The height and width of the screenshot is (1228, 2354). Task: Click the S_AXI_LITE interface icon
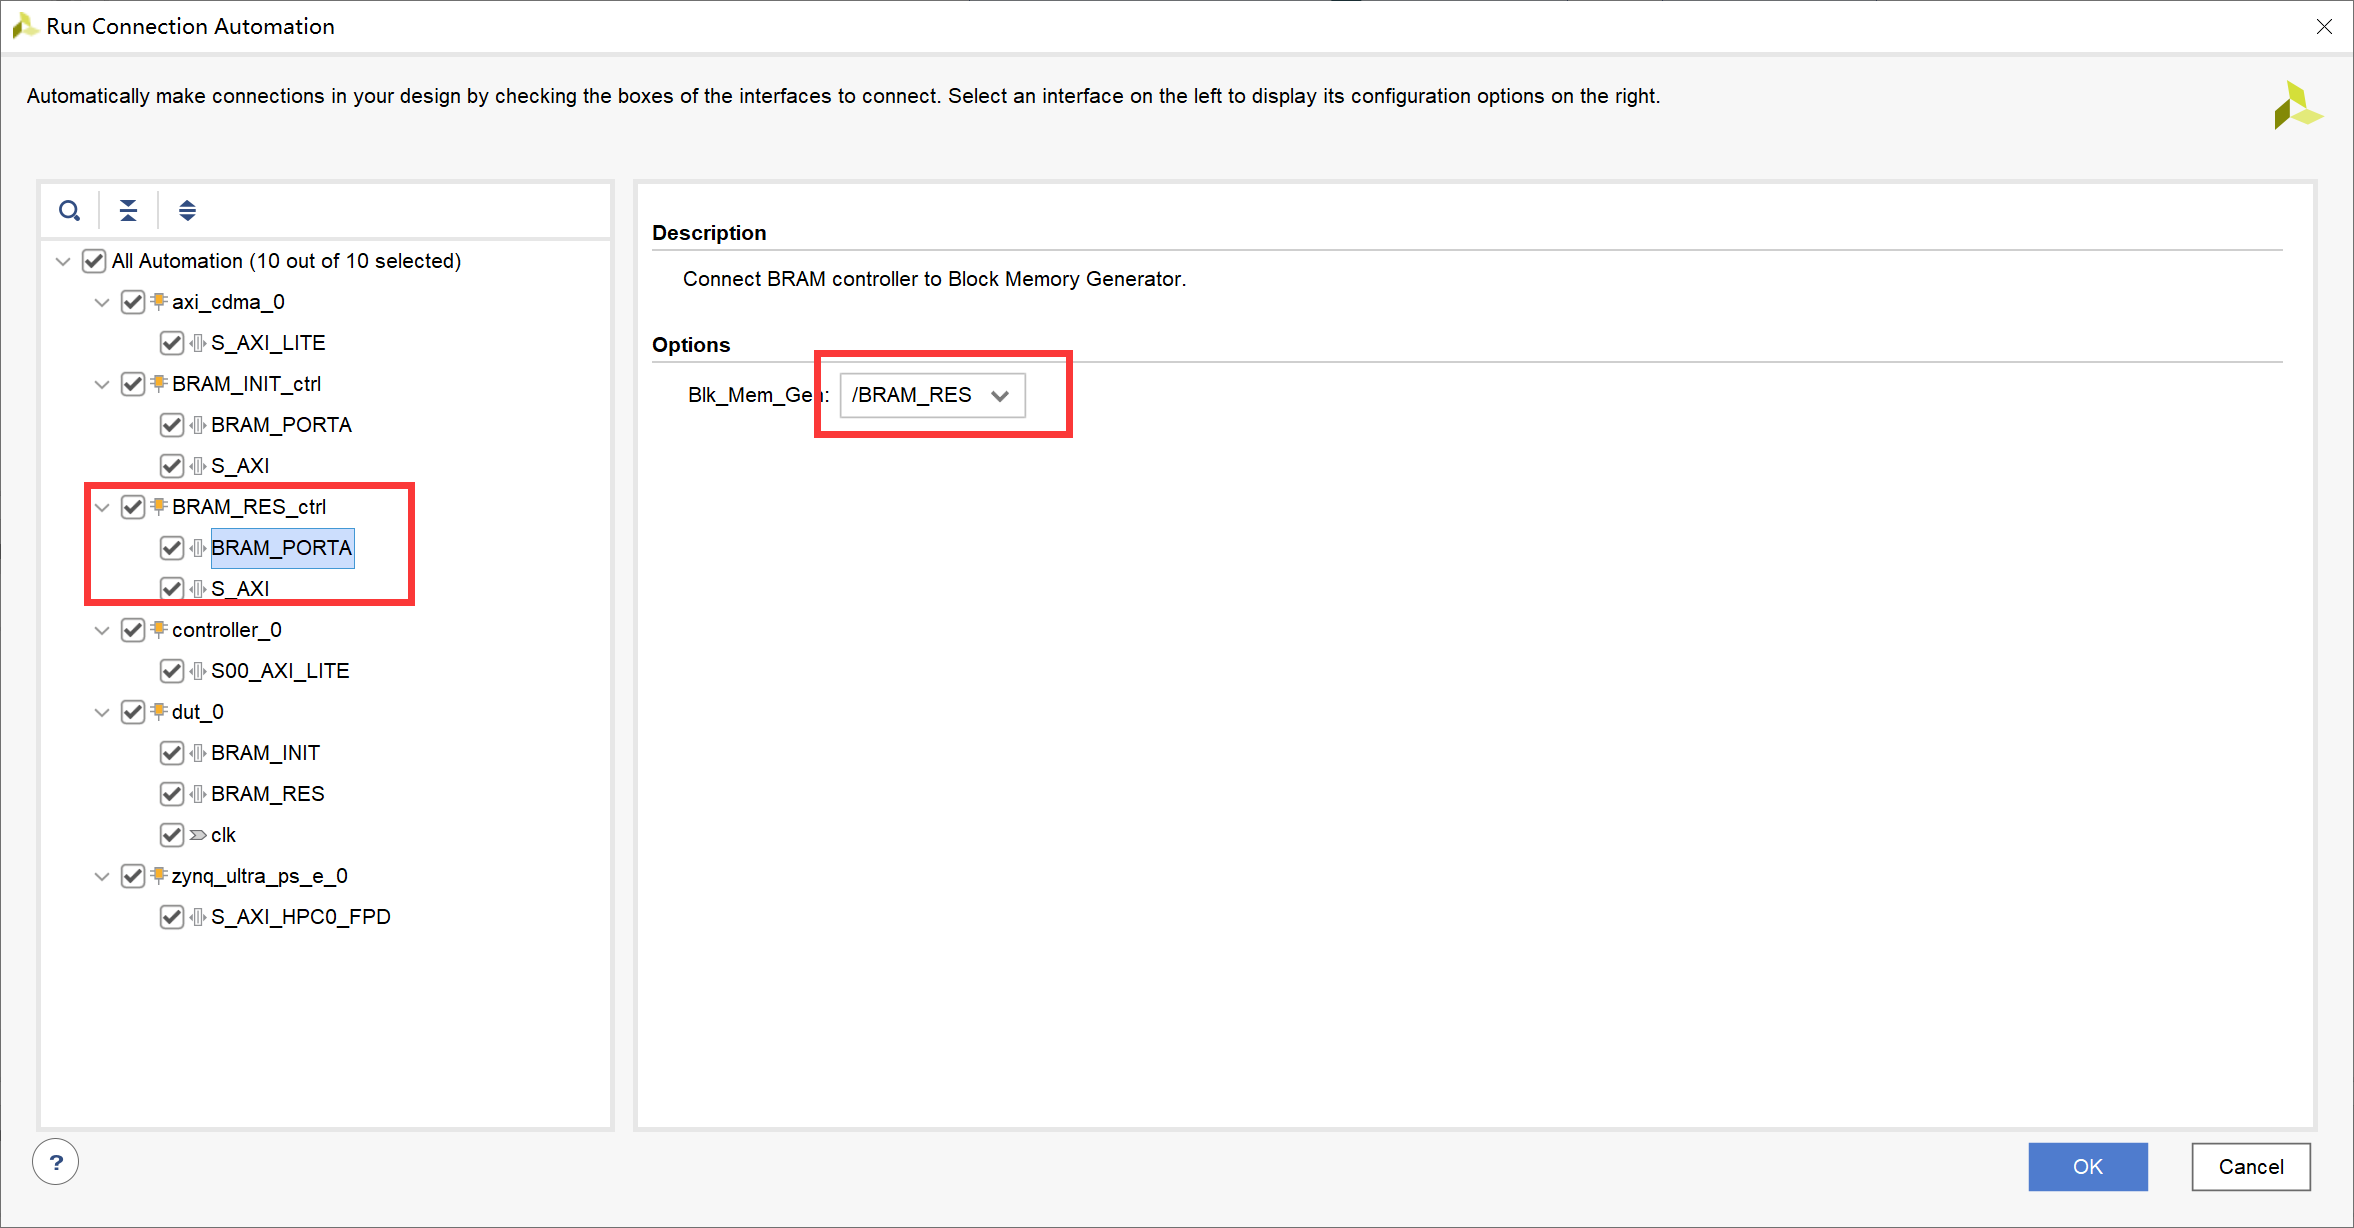pyautogui.click(x=198, y=343)
